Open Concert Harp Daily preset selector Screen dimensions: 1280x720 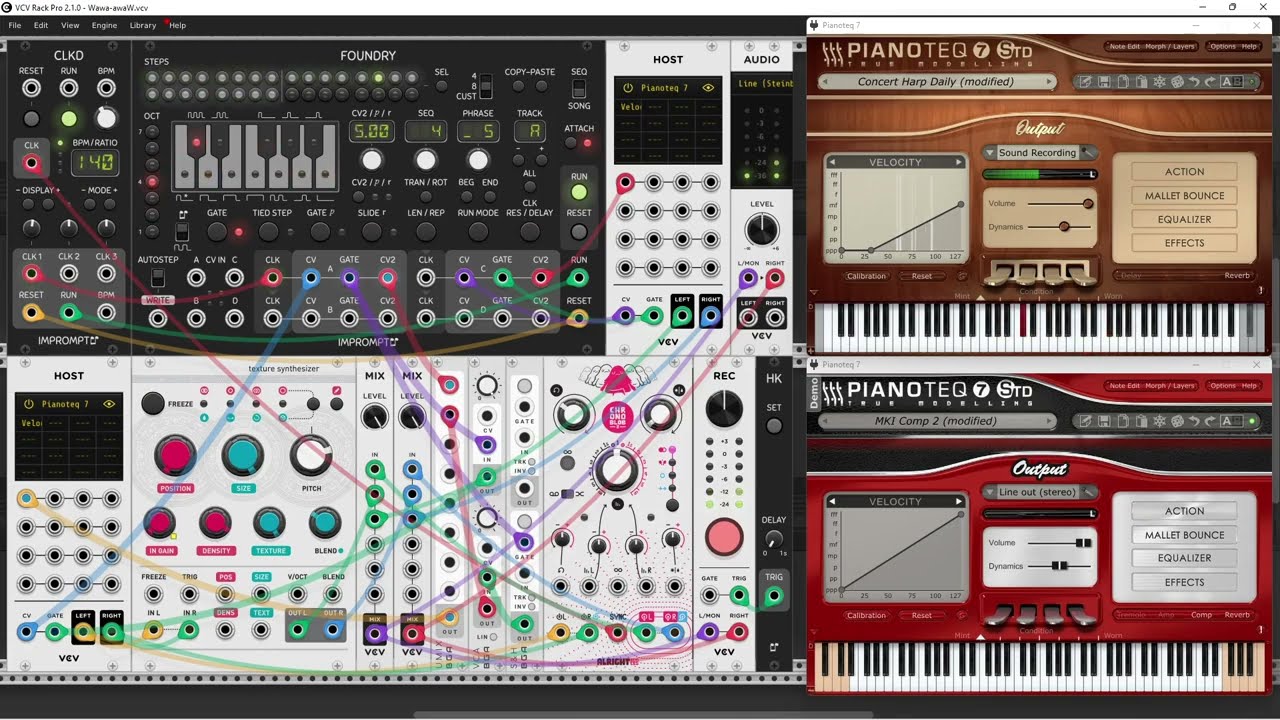click(937, 82)
